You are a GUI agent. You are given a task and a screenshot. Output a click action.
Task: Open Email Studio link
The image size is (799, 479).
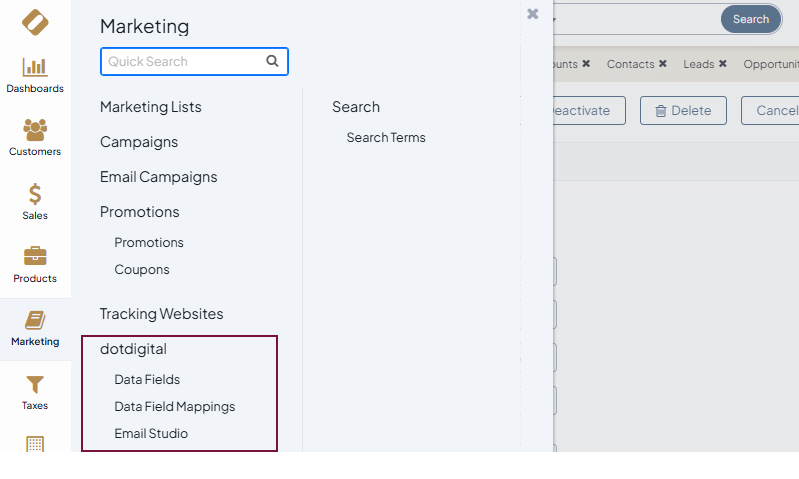click(x=151, y=433)
